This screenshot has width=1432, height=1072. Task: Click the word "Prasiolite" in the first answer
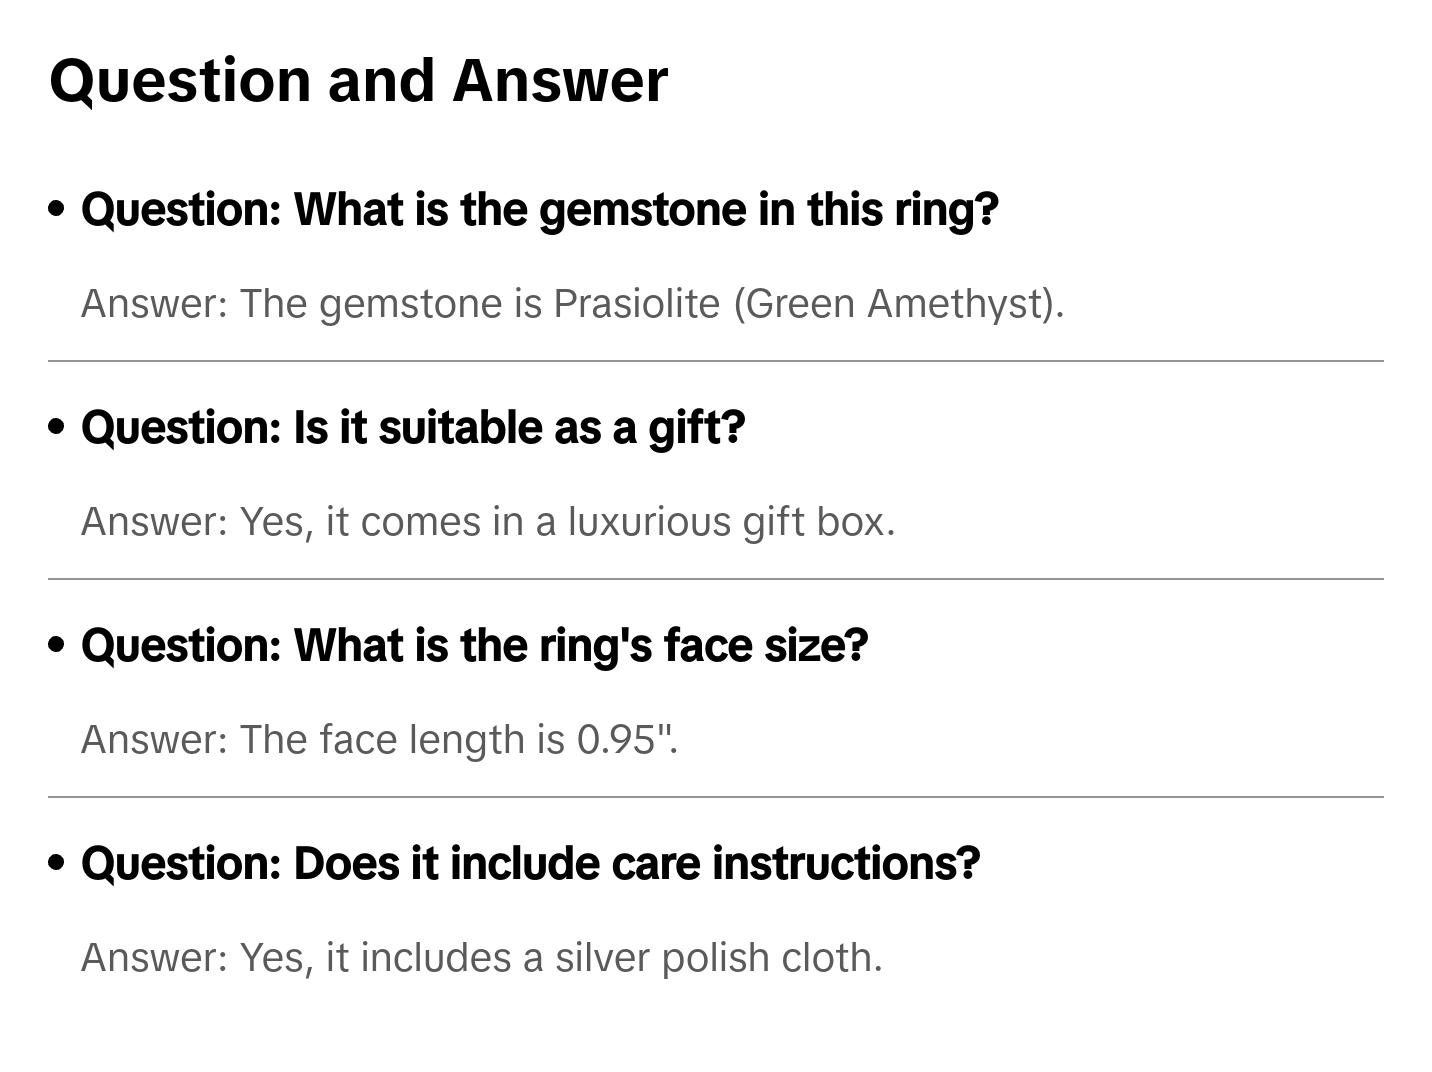[x=636, y=303]
